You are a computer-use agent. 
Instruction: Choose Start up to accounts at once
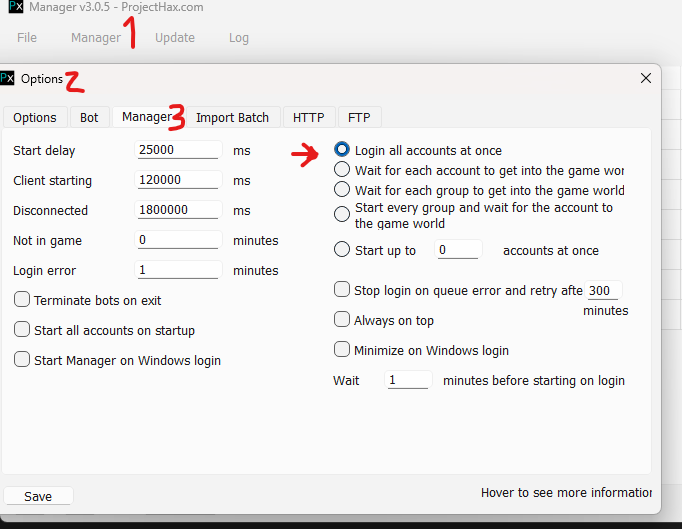pyautogui.click(x=342, y=250)
